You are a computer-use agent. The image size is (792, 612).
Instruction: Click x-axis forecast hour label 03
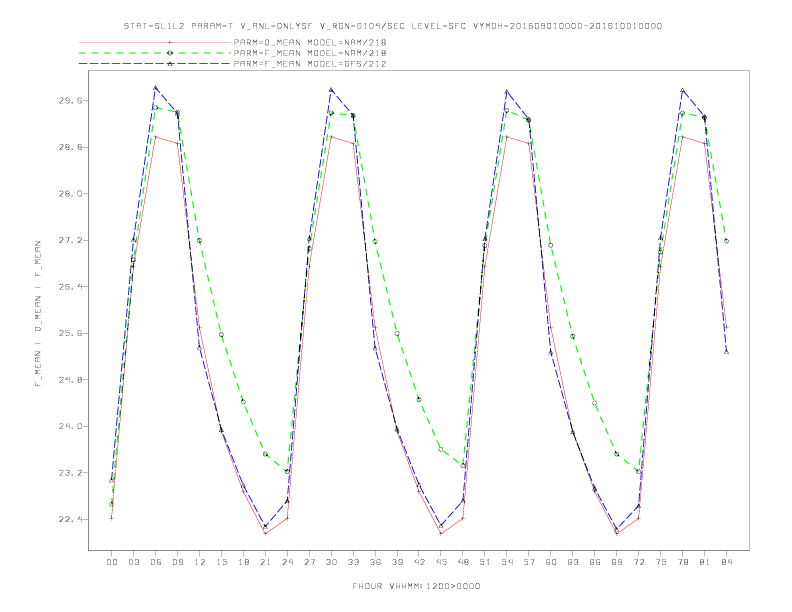tap(133, 562)
